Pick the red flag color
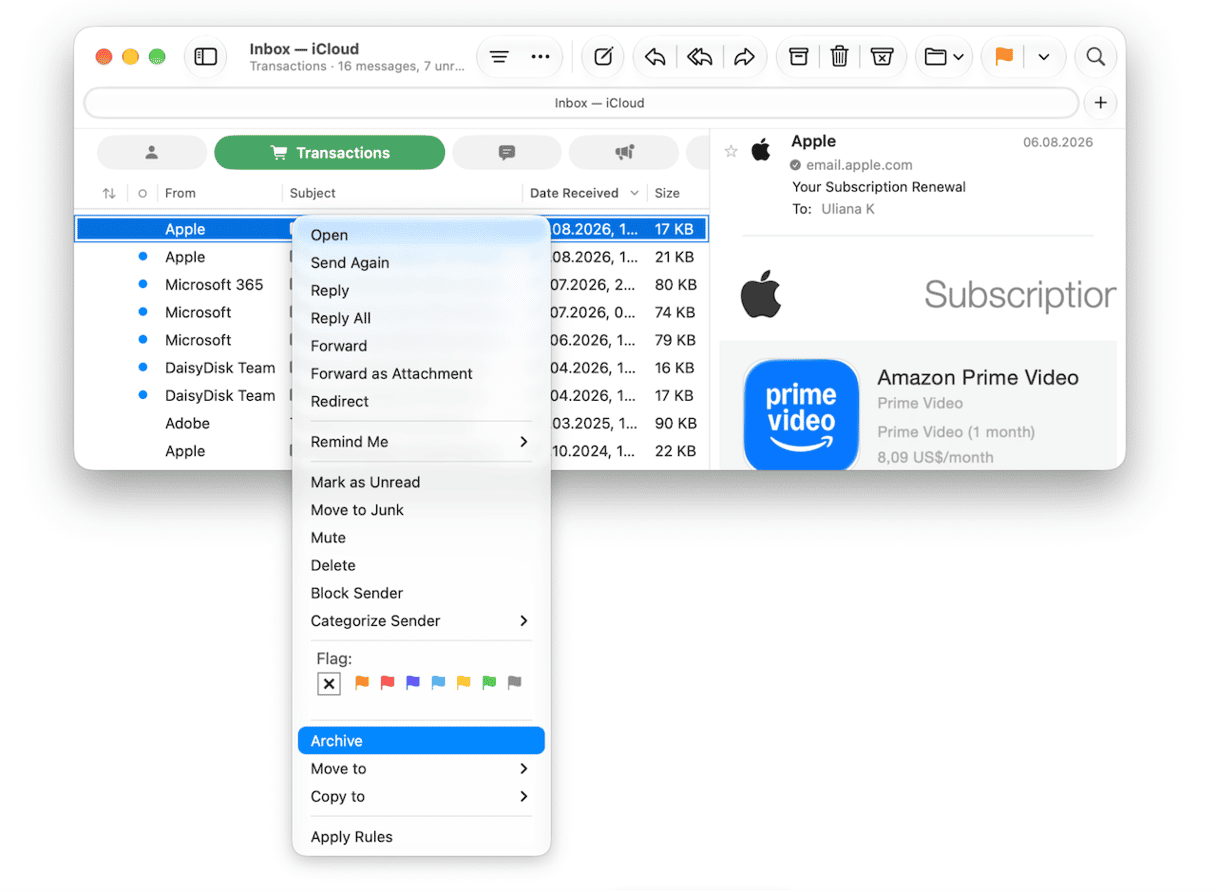1216x892 pixels. pos(387,683)
